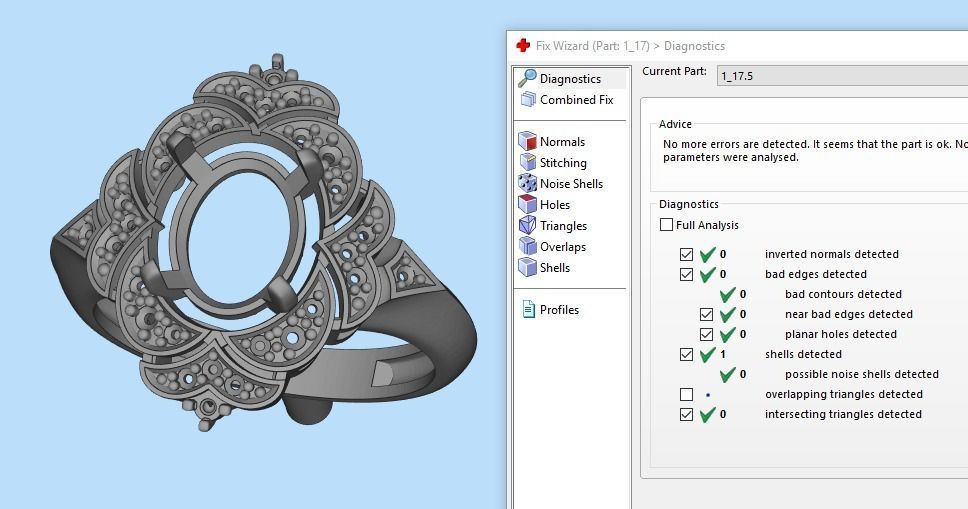Click the Combined Fix icon

click(x=528, y=99)
